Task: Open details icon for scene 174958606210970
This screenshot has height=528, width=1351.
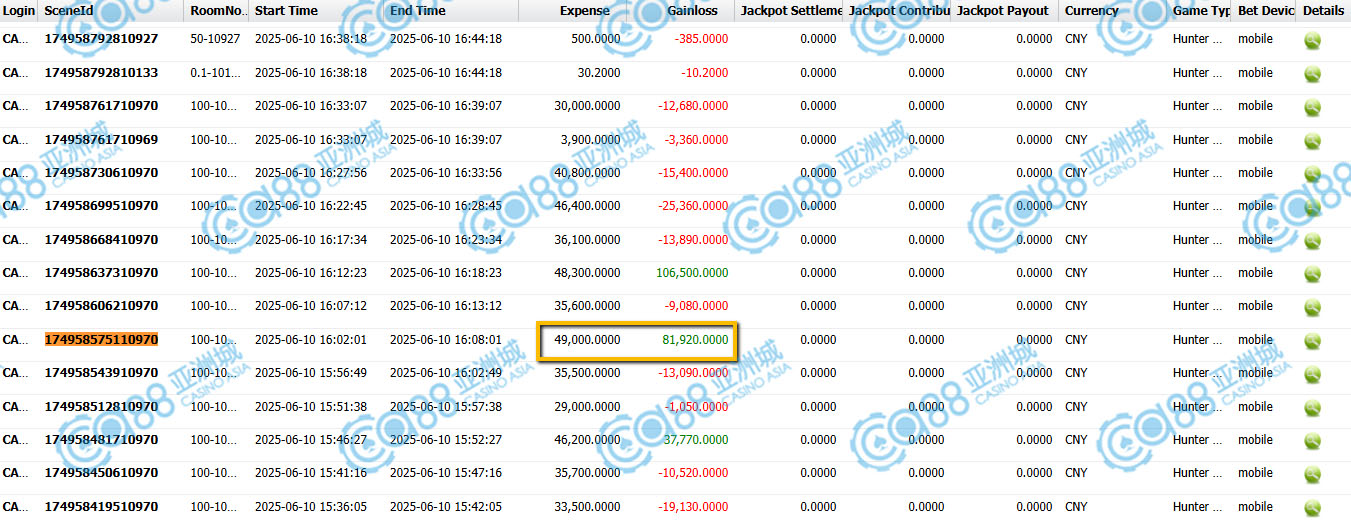Action: pyautogui.click(x=1312, y=307)
